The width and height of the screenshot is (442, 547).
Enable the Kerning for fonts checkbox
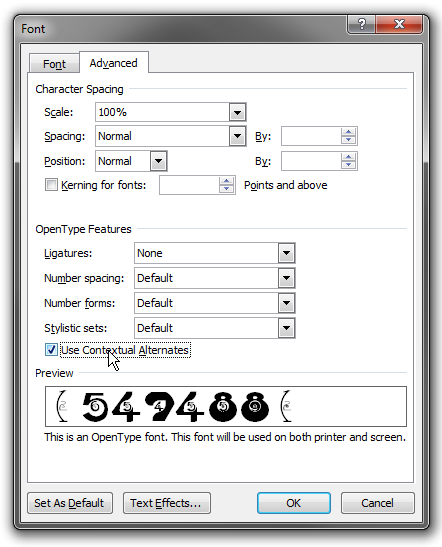coord(51,185)
